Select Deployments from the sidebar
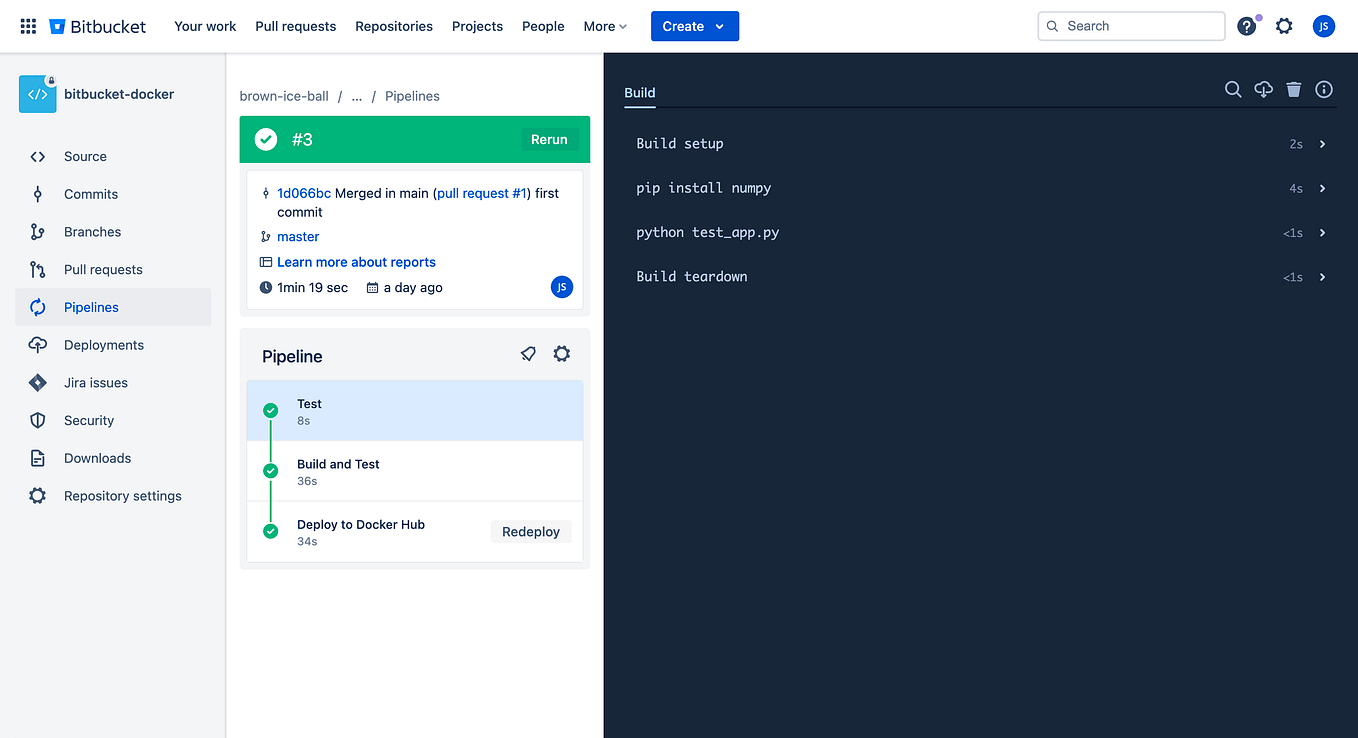The height and width of the screenshot is (738, 1358). 101,344
